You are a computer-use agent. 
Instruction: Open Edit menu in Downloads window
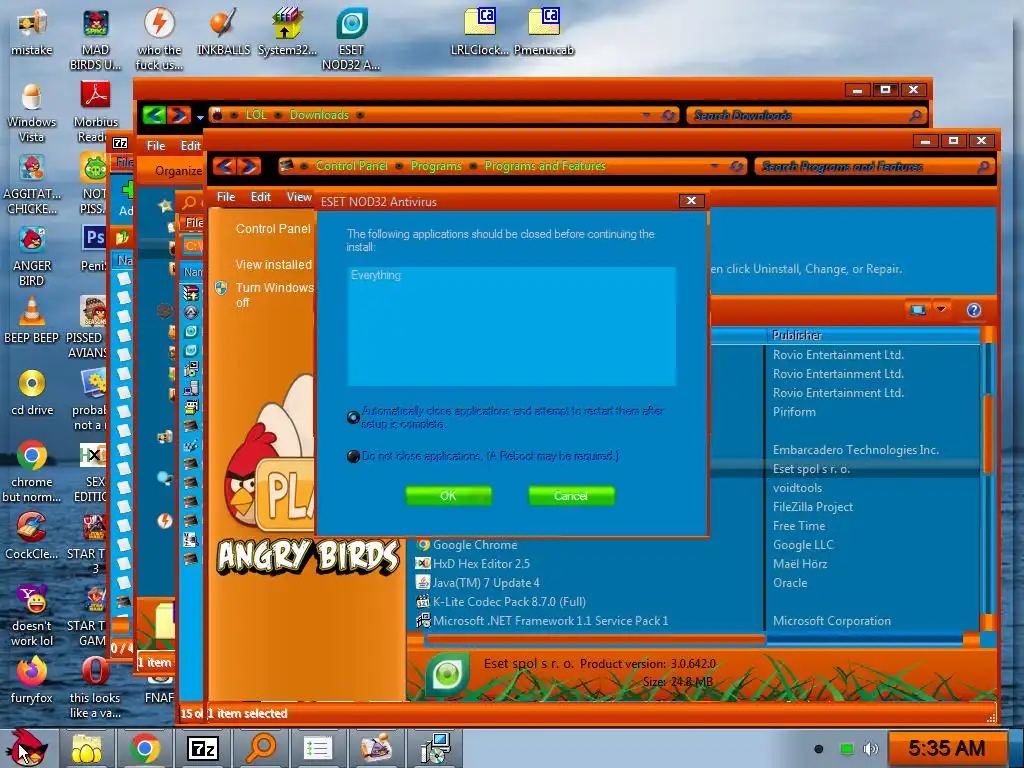(x=190, y=146)
